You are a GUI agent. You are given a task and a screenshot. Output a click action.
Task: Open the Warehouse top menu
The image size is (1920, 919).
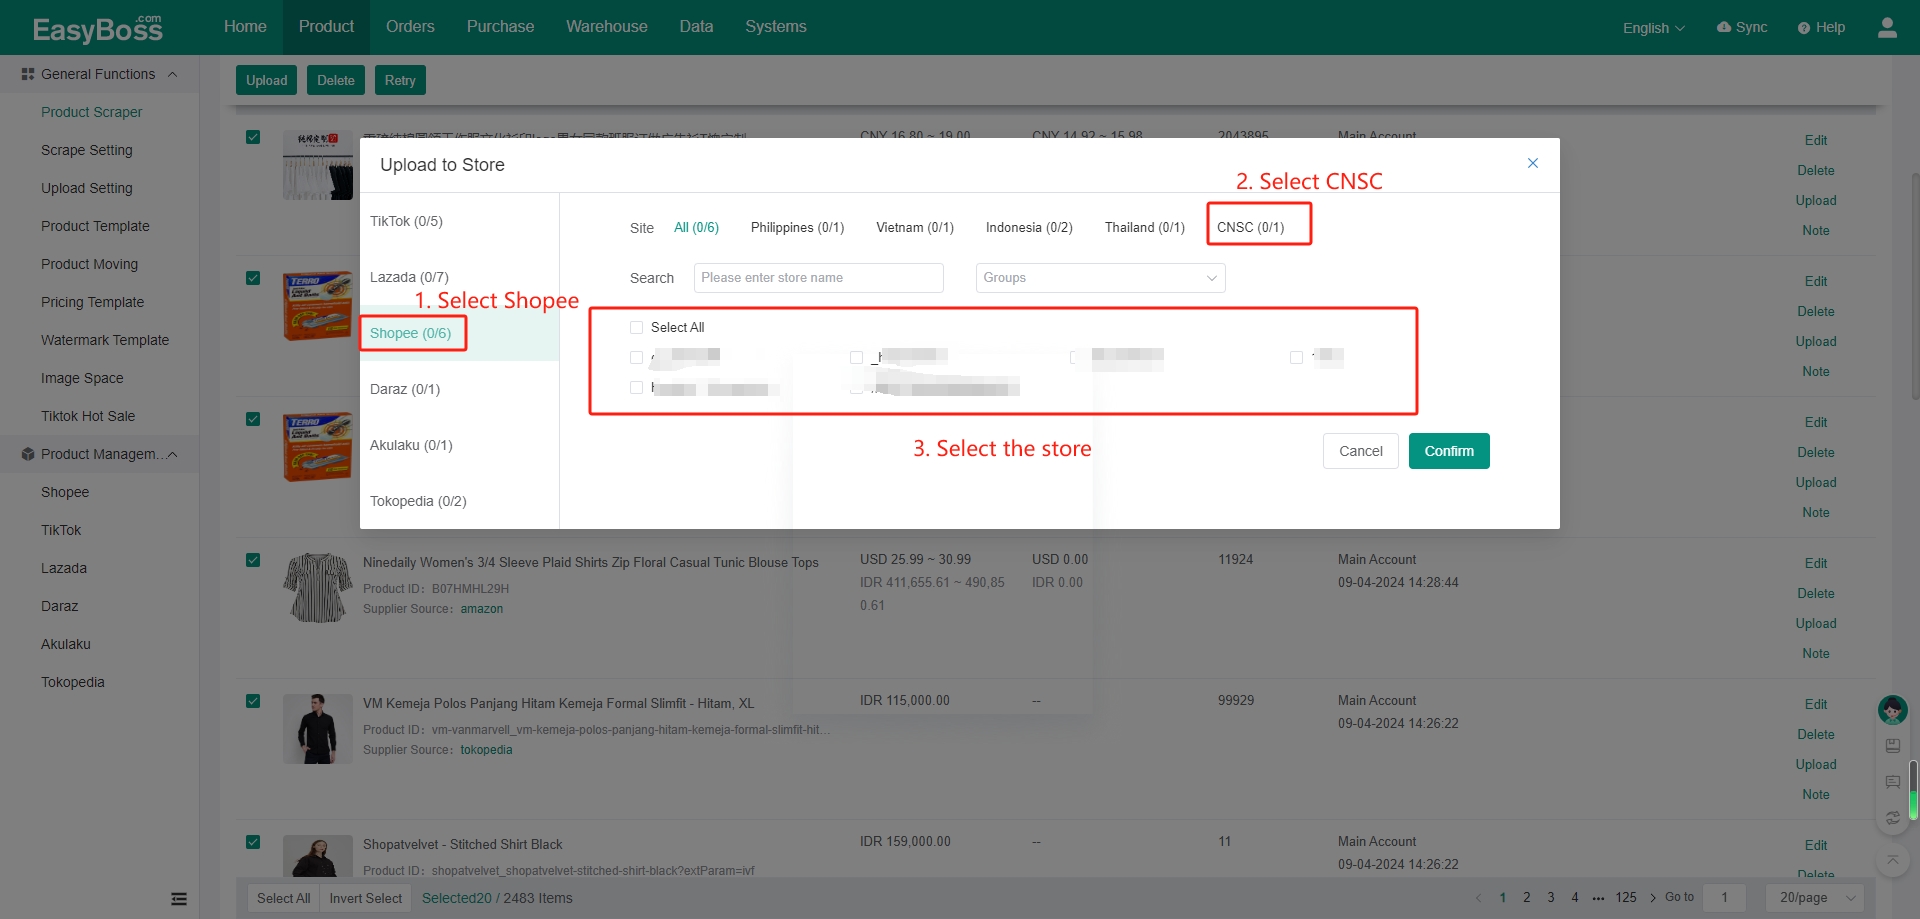[x=606, y=27]
